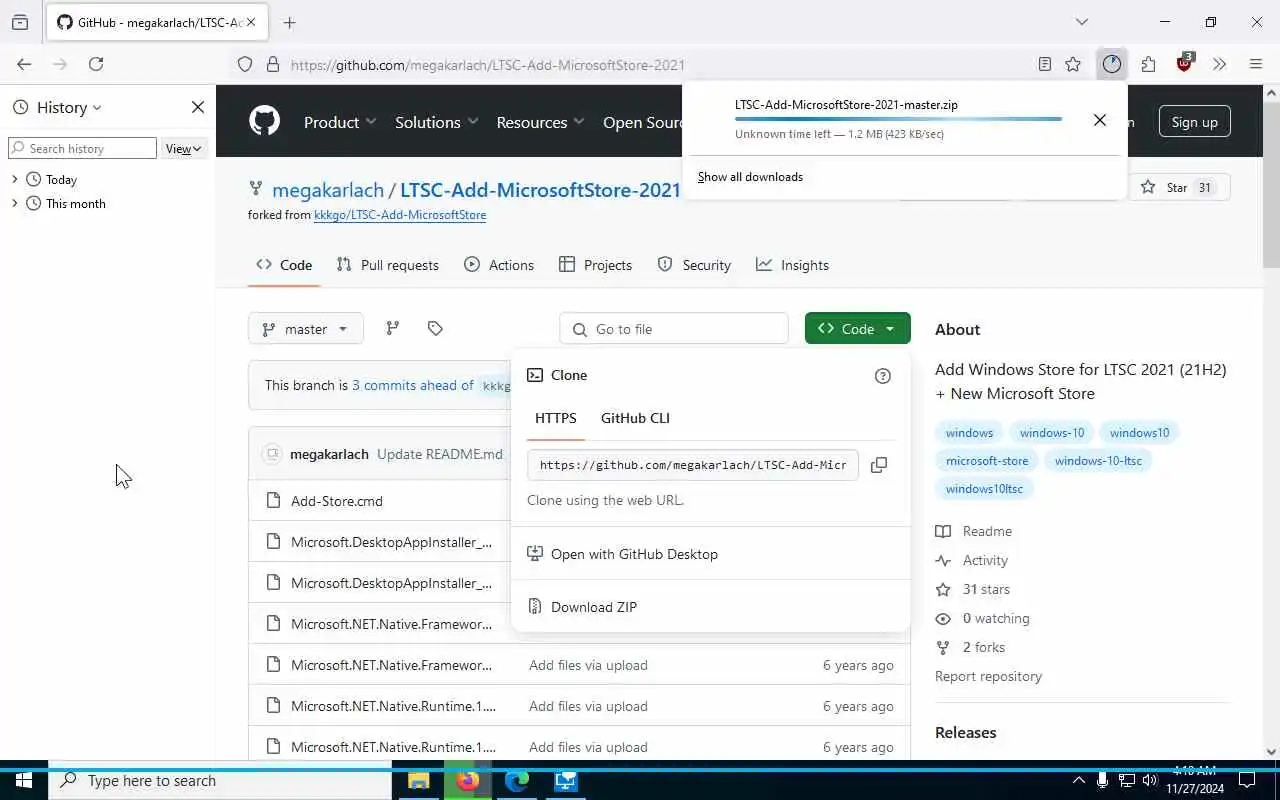Open Windows Start menu
The width and height of the screenshot is (1280, 800).
24,781
